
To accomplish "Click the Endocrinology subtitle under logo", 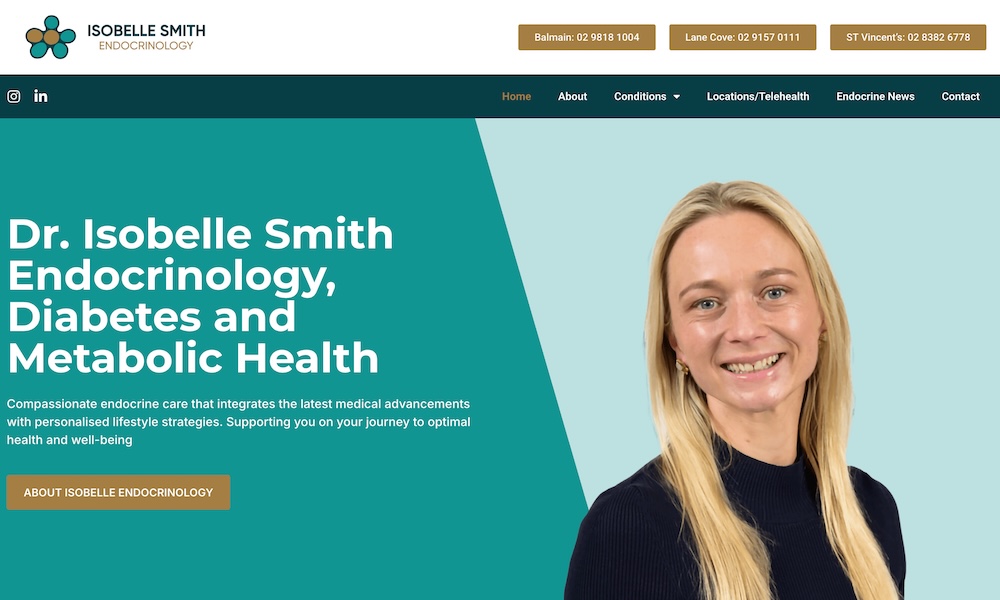I will (x=146, y=46).
